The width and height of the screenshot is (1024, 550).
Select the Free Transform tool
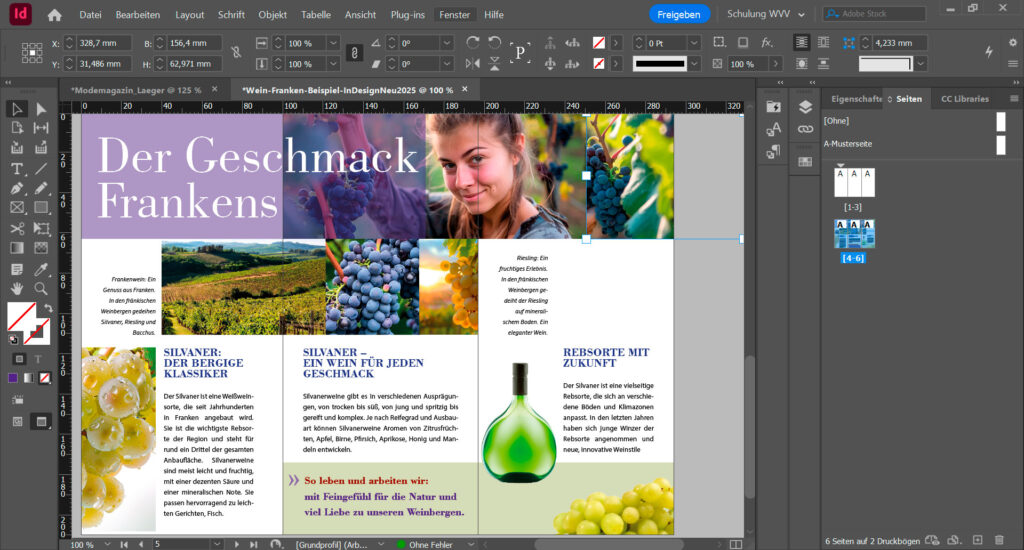click(x=41, y=229)
